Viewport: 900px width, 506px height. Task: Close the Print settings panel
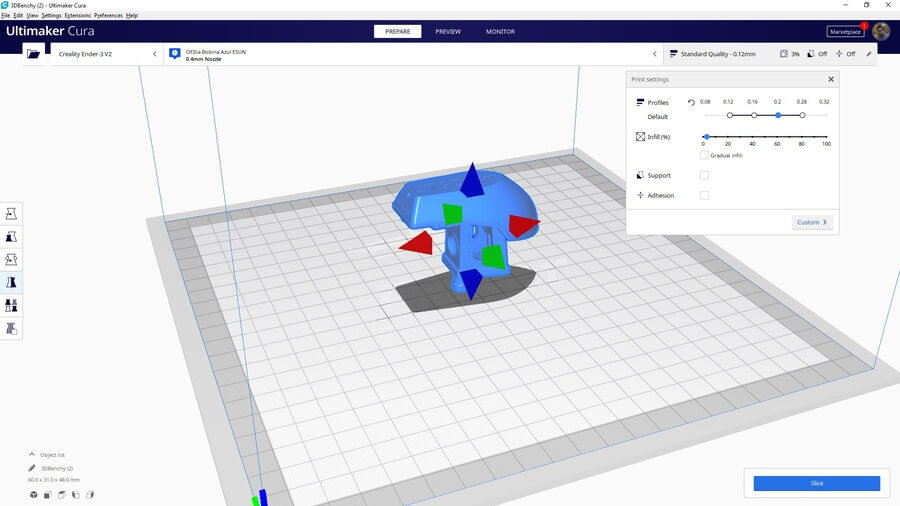tap(831, 79)
